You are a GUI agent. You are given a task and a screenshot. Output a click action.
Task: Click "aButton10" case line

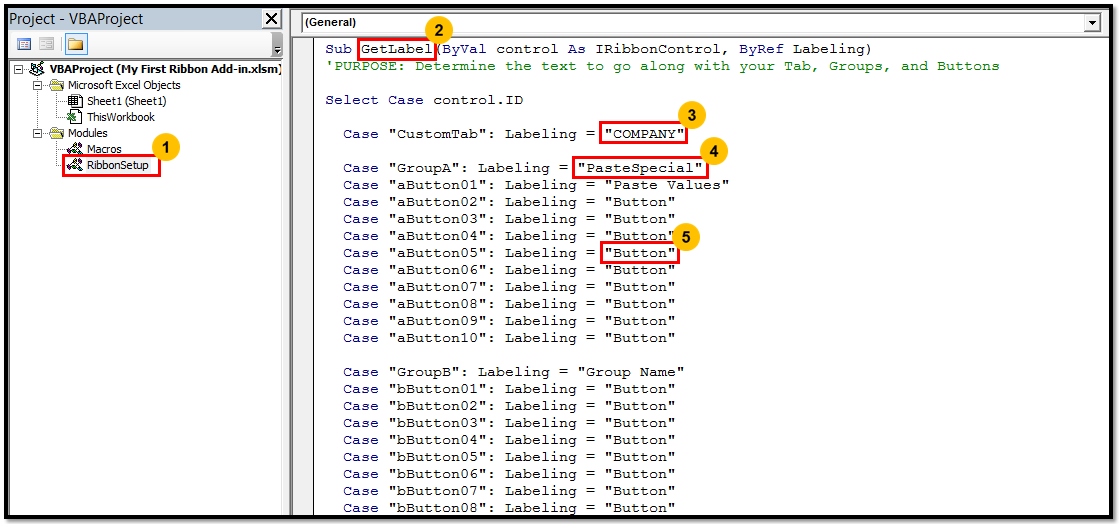(x=509, y=338)
